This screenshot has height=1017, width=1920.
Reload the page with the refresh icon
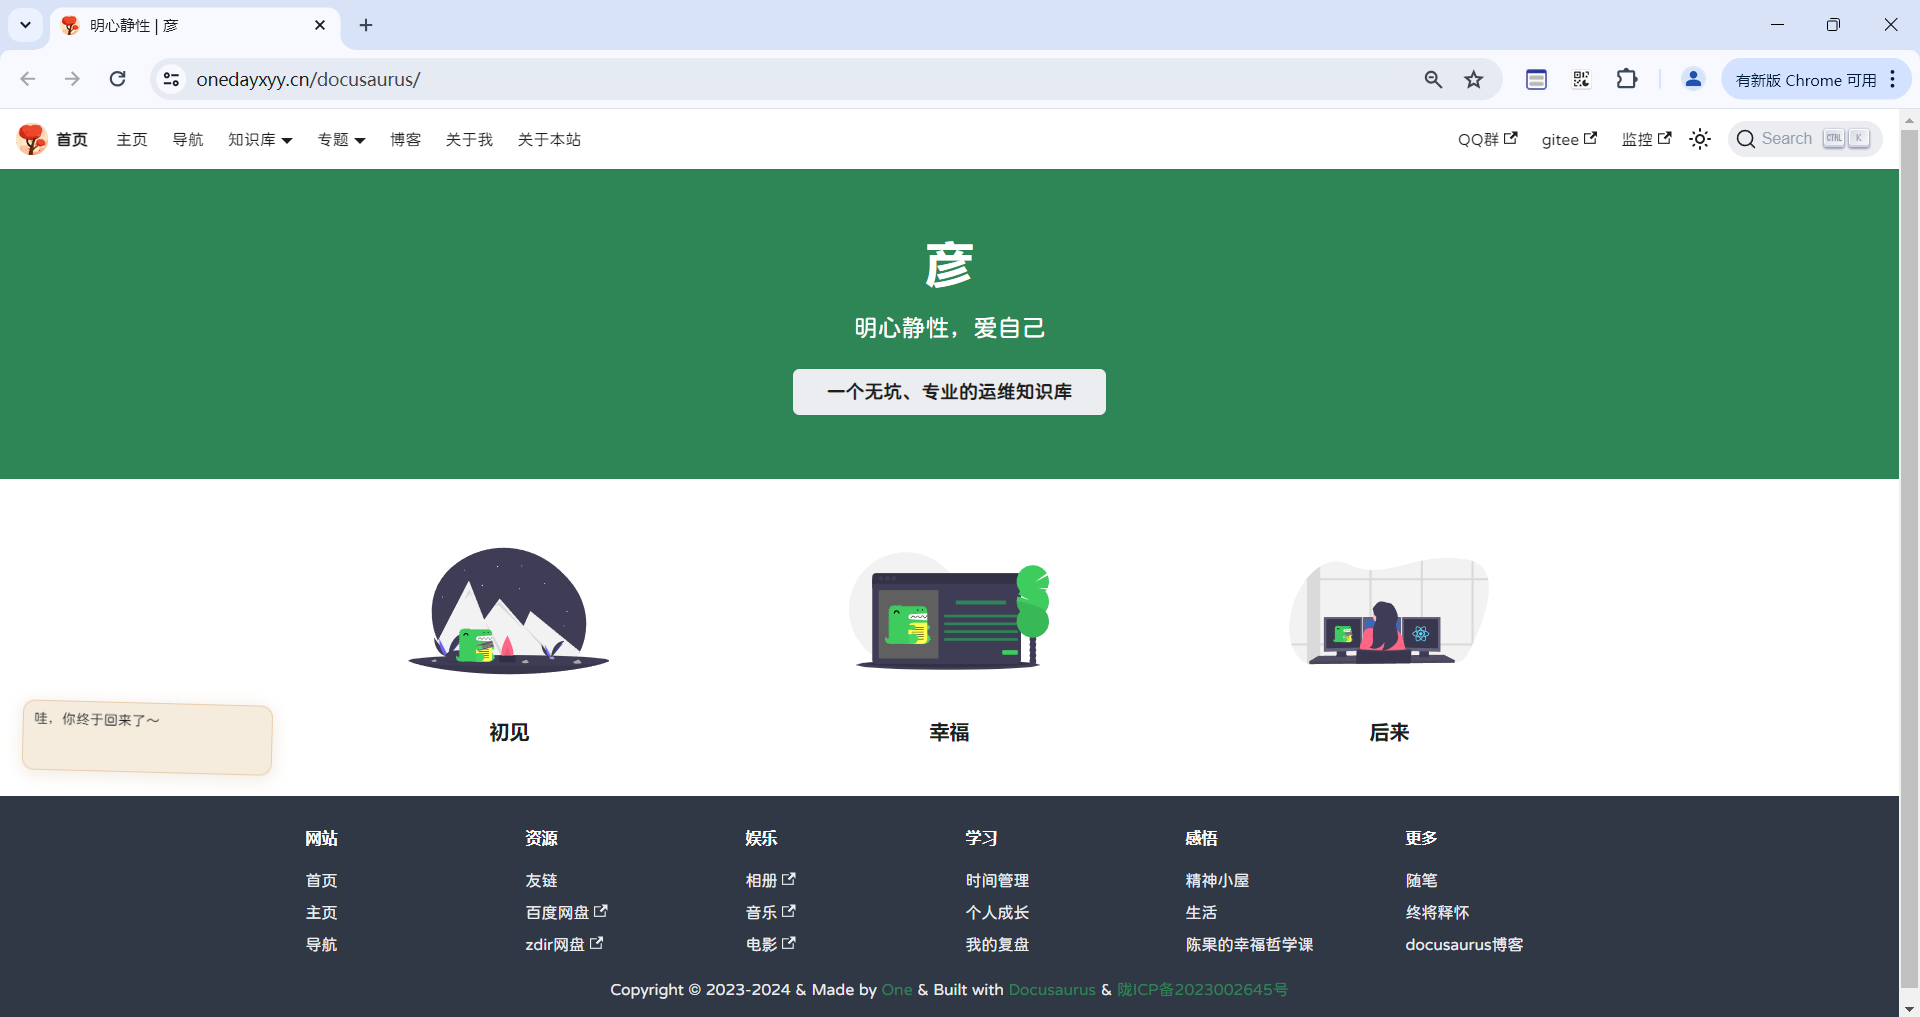pyautogui.click(x=117, y=79)
